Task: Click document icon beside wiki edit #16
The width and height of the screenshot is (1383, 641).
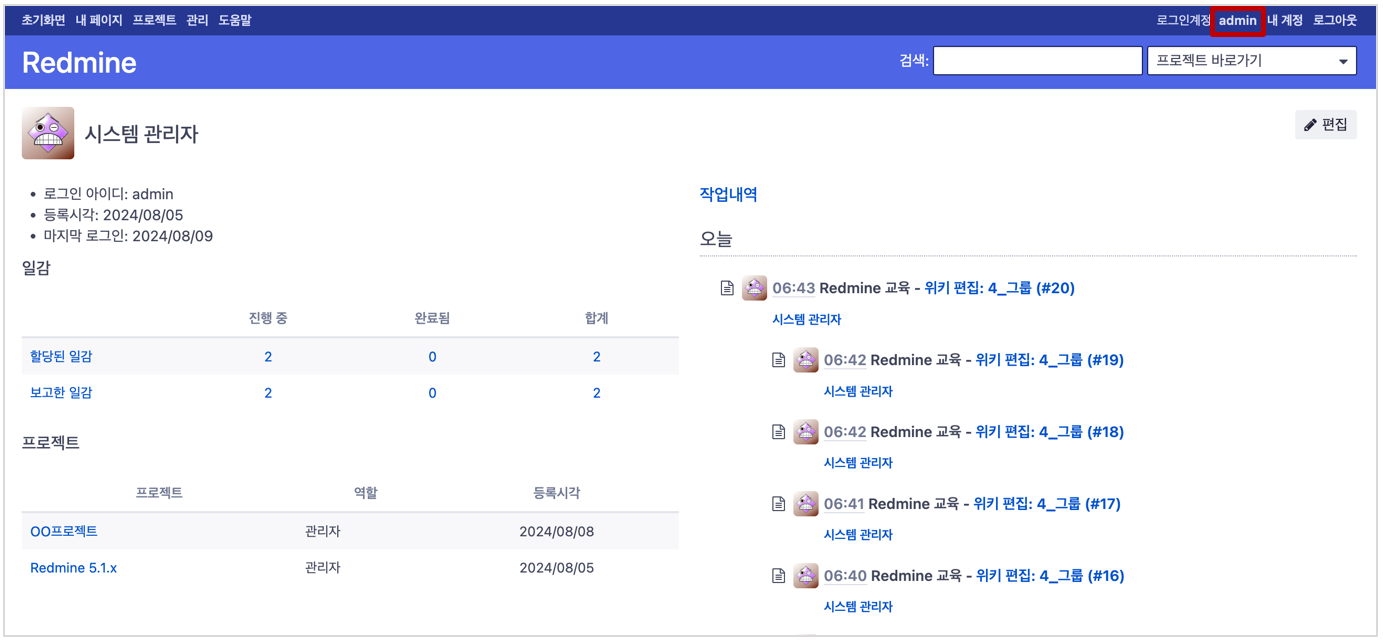Action: pyautogui.click(x=778, y=576)
